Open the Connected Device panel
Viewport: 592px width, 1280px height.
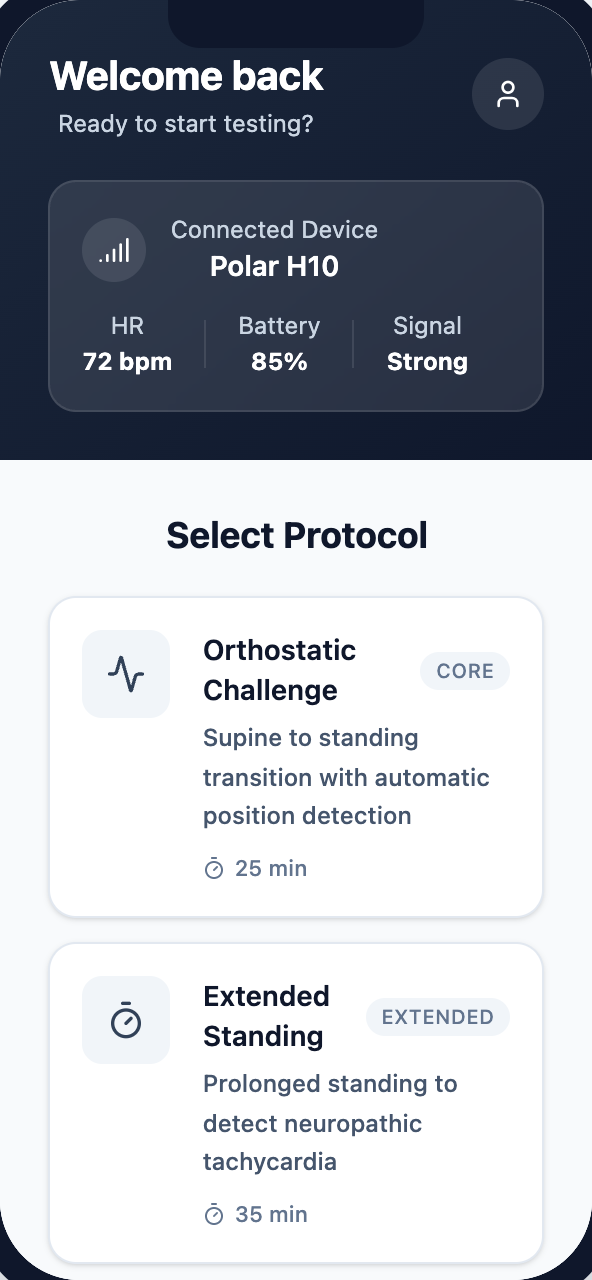(x=296, y=295)
